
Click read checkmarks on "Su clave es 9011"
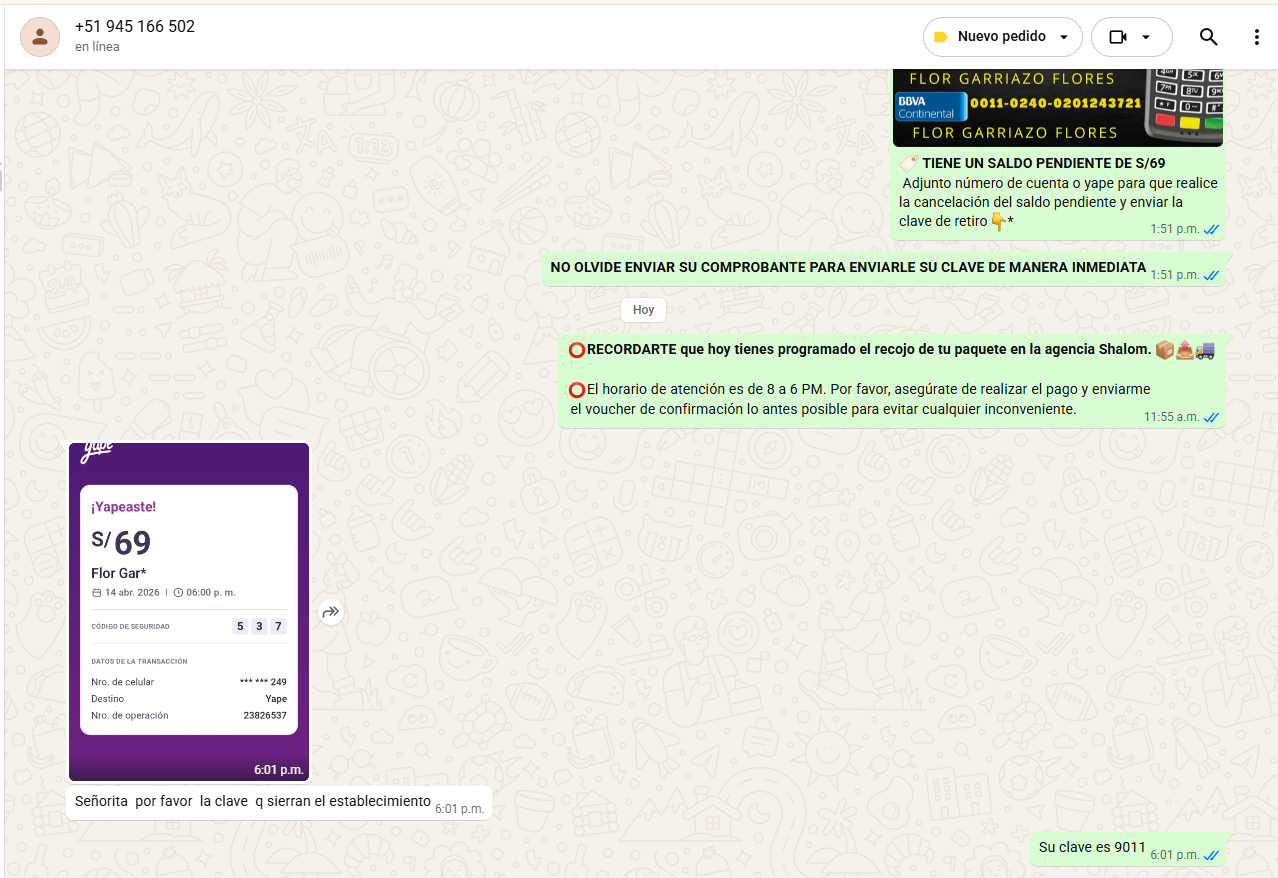click(1211, 855)
